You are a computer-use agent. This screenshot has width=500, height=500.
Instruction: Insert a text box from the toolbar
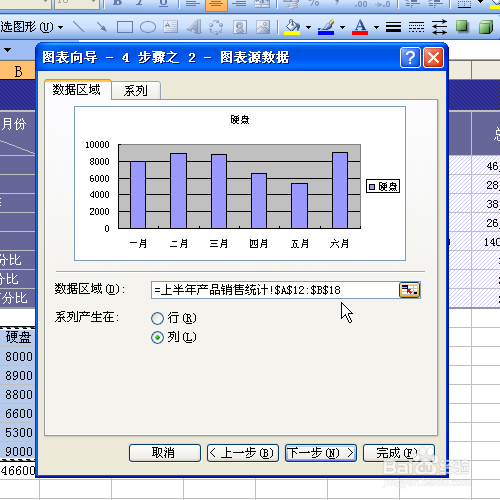[x=170, y=27]
